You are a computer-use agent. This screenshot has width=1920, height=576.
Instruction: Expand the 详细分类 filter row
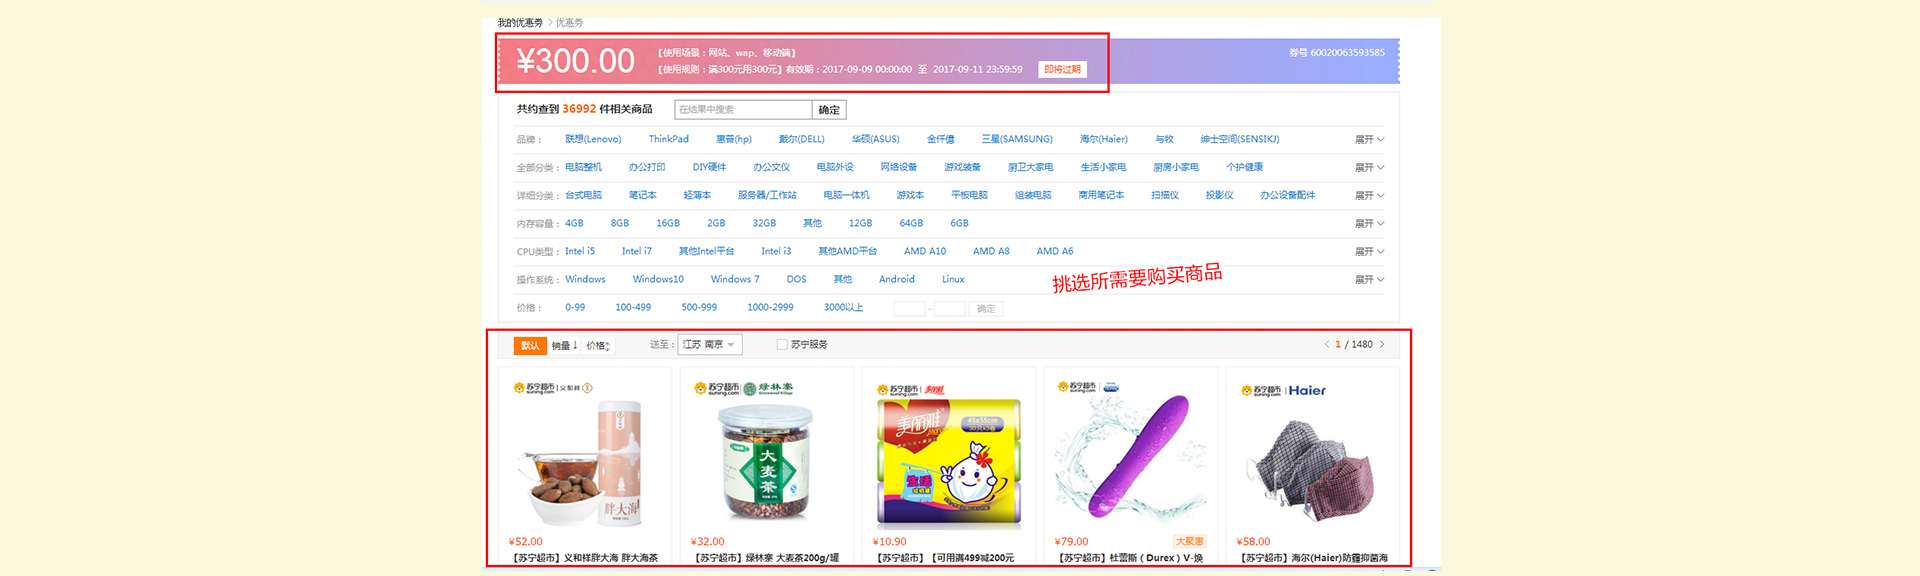1369,195
